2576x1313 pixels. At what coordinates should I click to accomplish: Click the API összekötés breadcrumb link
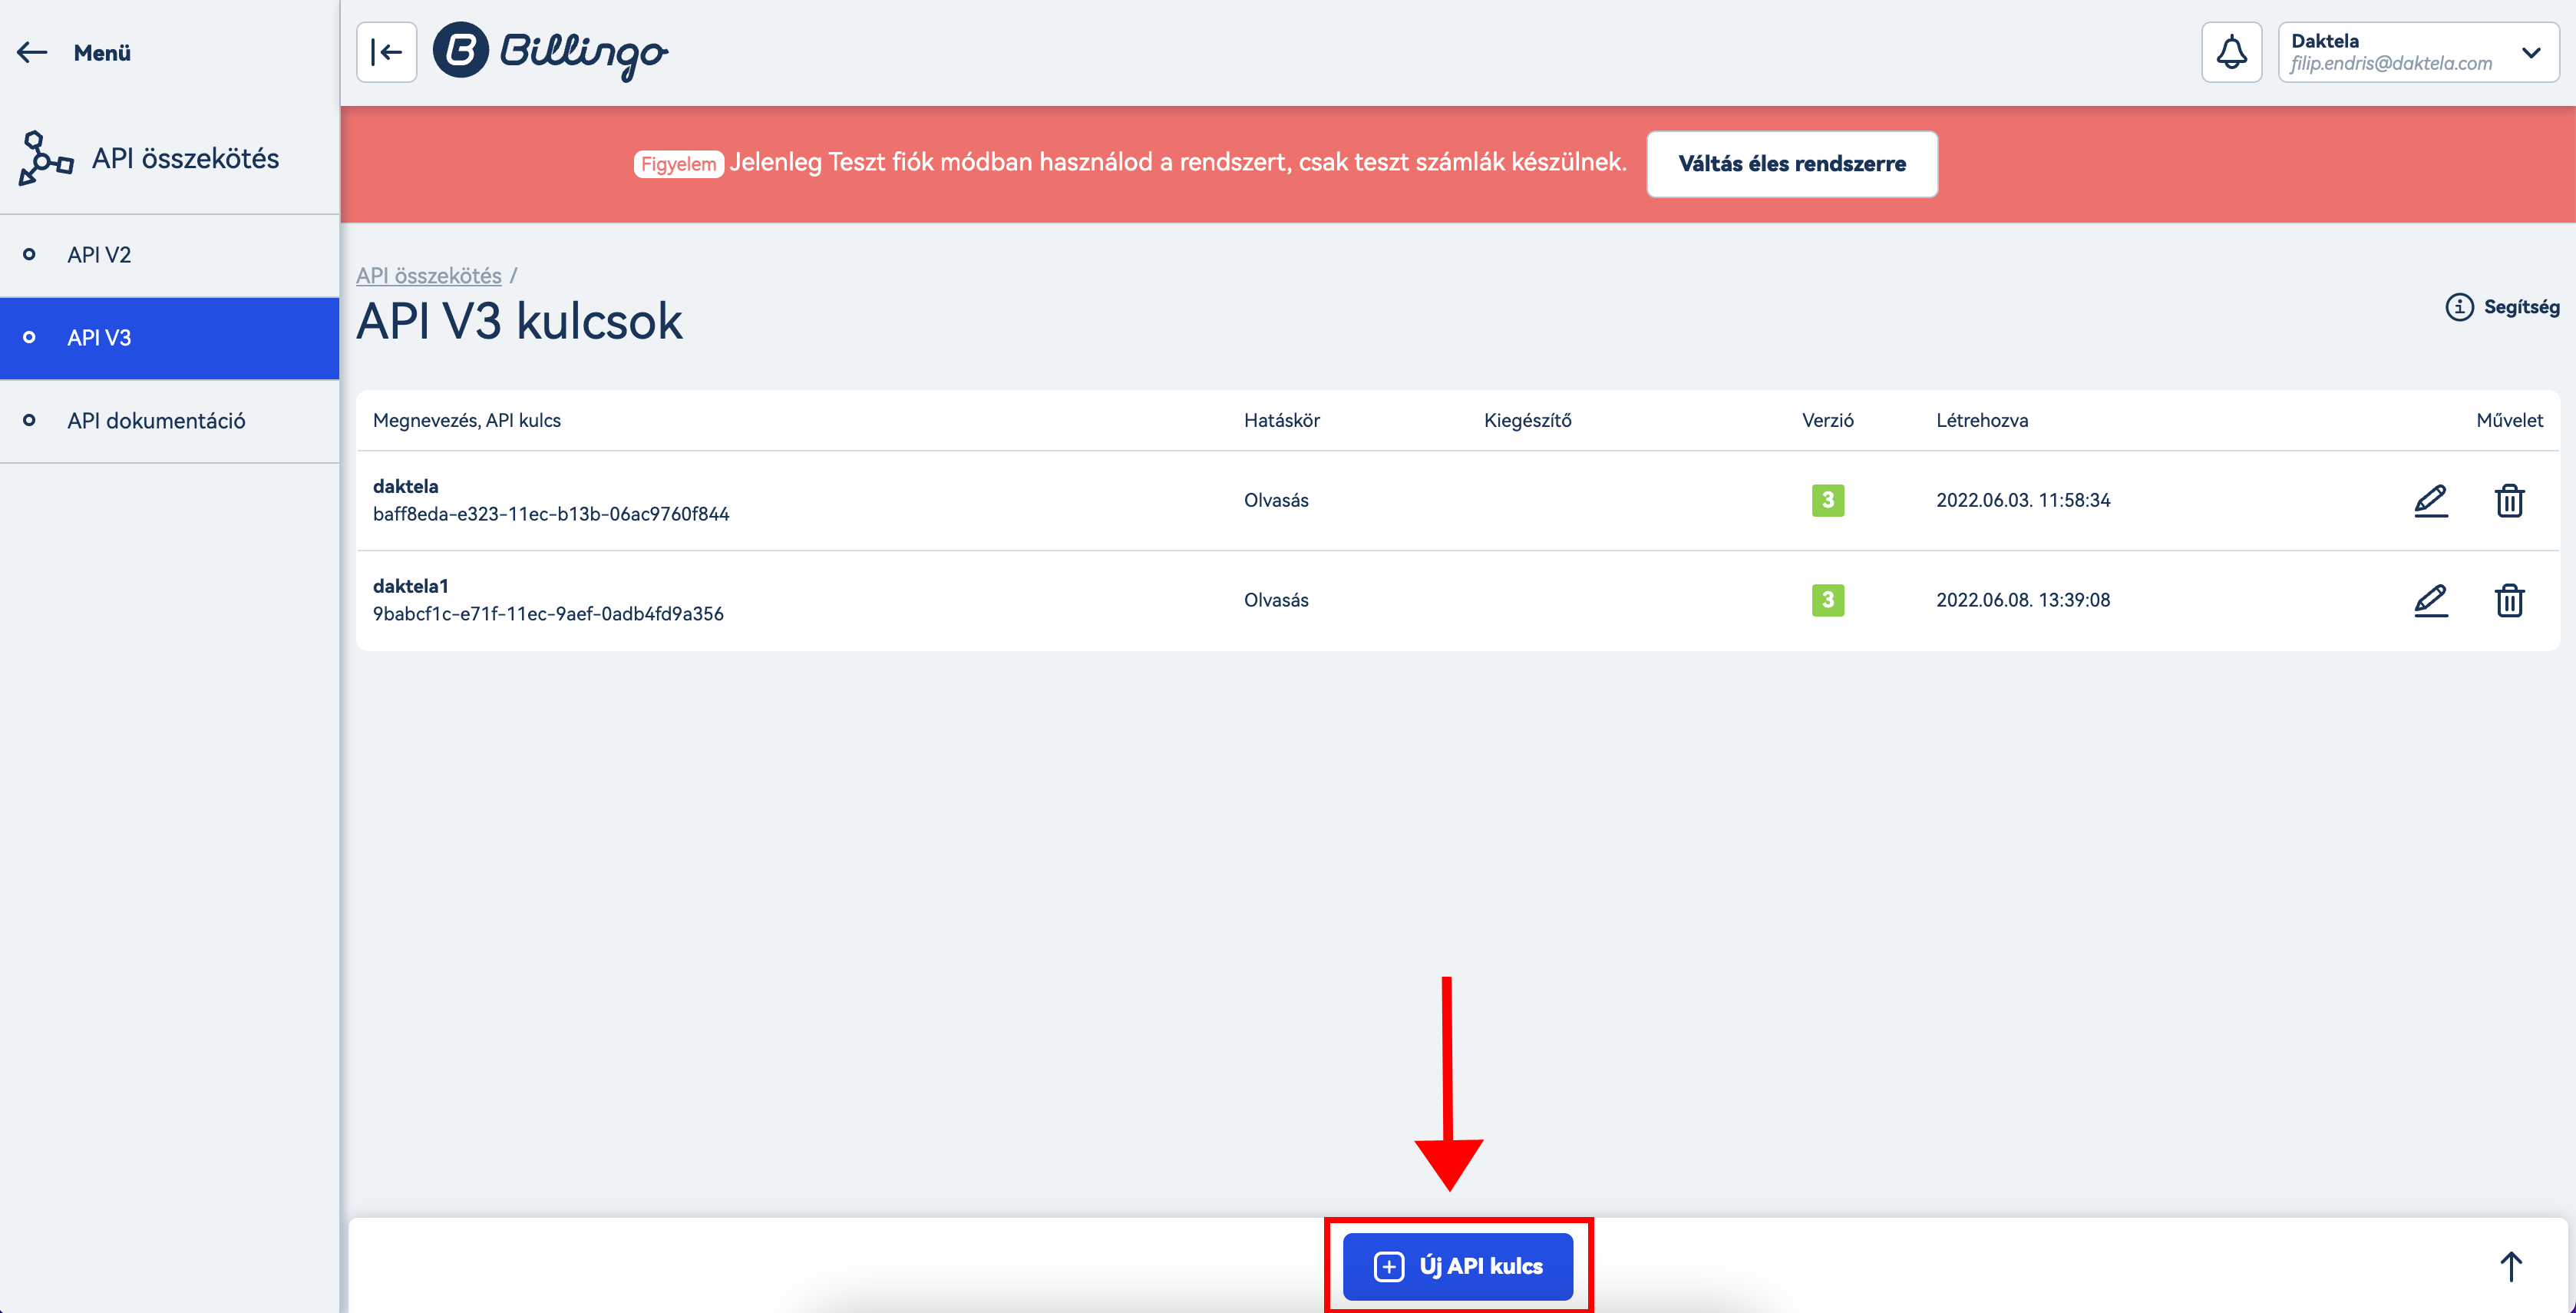coord(428,275)
